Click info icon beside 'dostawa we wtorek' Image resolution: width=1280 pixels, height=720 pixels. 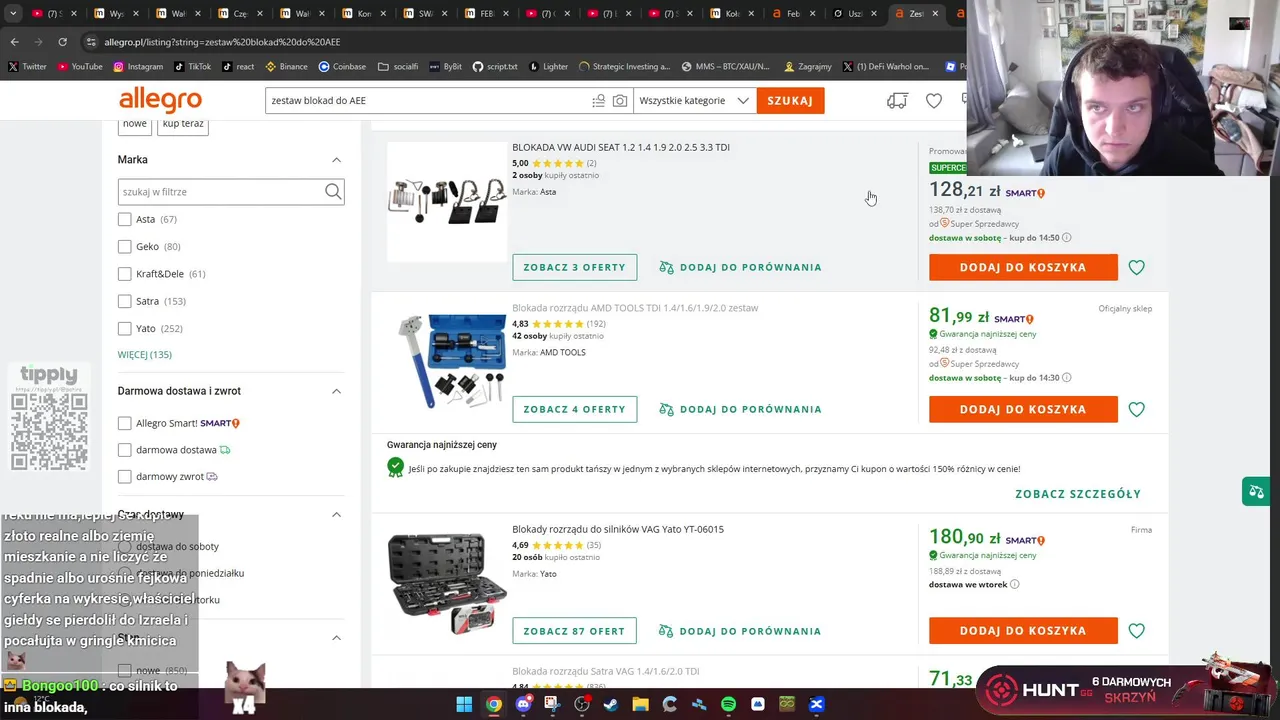[x=1014, y=584]
